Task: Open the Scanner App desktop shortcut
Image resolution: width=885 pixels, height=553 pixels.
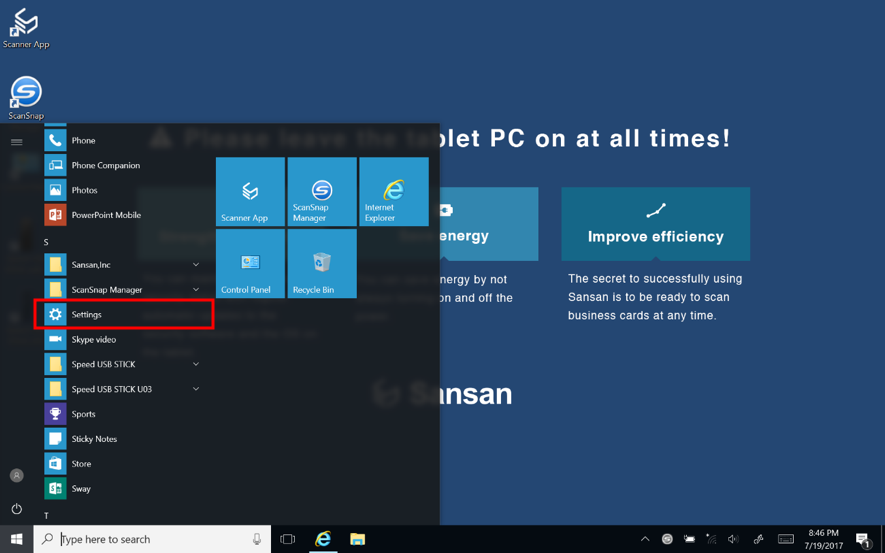Action: (x=26, y=28)
